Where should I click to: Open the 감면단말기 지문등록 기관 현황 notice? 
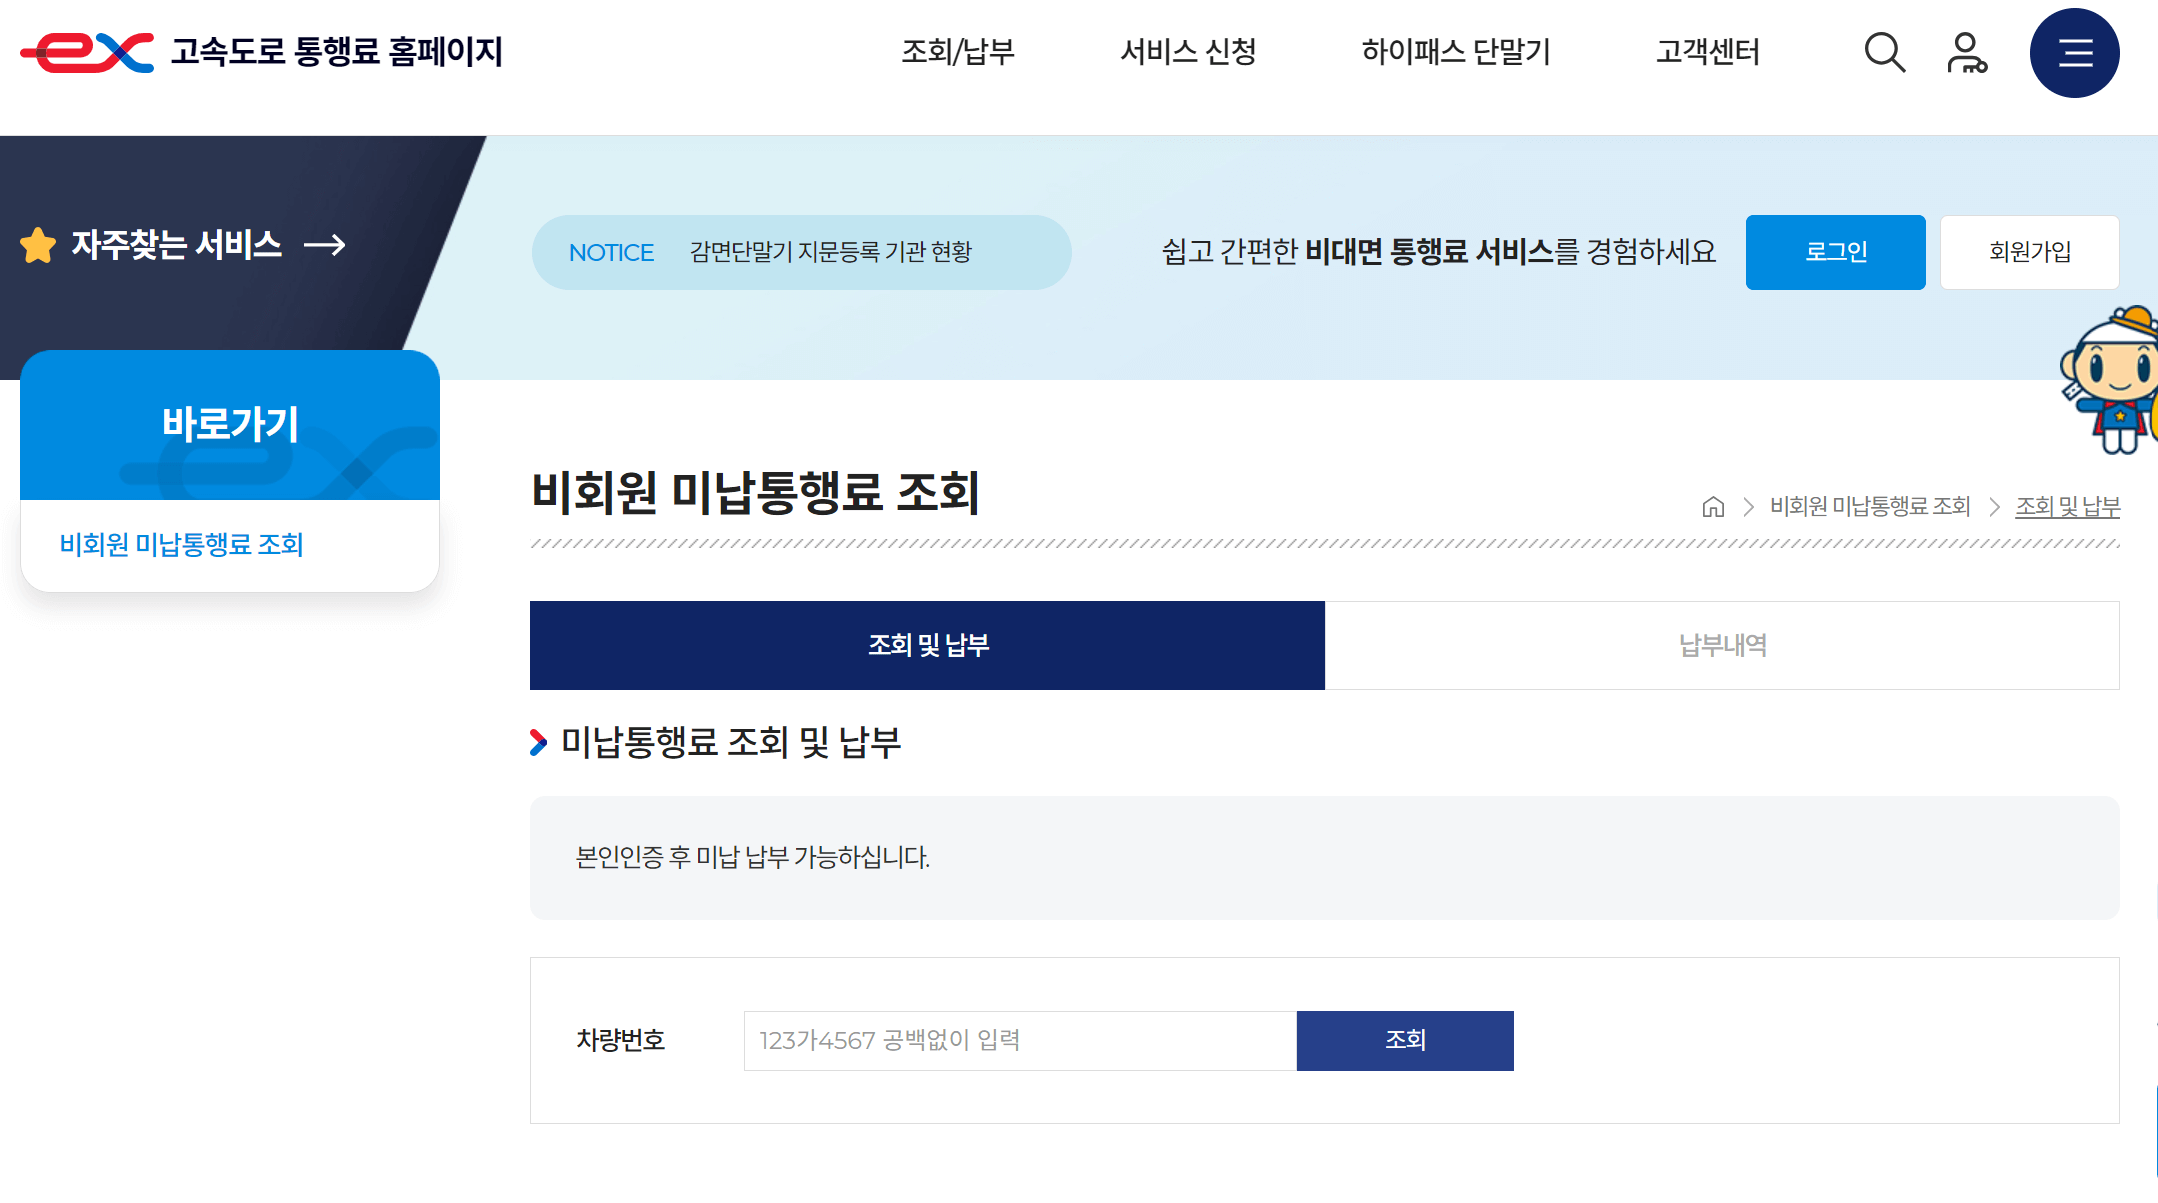pyautogui.click(x=838, y=252)
